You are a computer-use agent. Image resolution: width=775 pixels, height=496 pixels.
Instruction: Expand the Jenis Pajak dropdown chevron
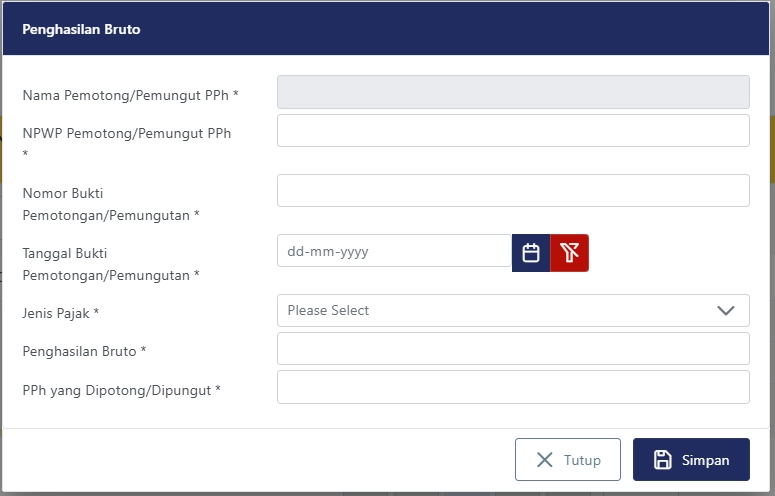pyautogui.click(x=726, y=311)
